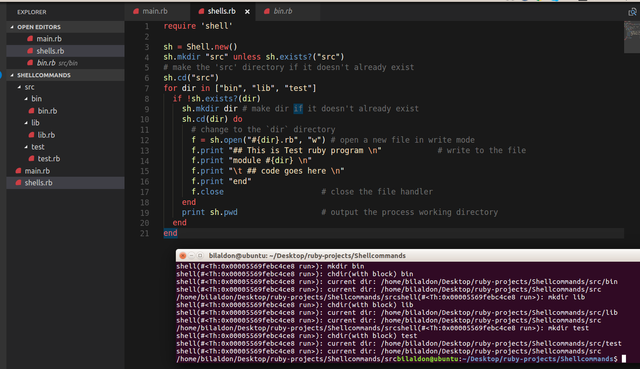This screenshot has height=369, width=640.
Task: Open the split editor icon at top right
Action: point(632,12)
